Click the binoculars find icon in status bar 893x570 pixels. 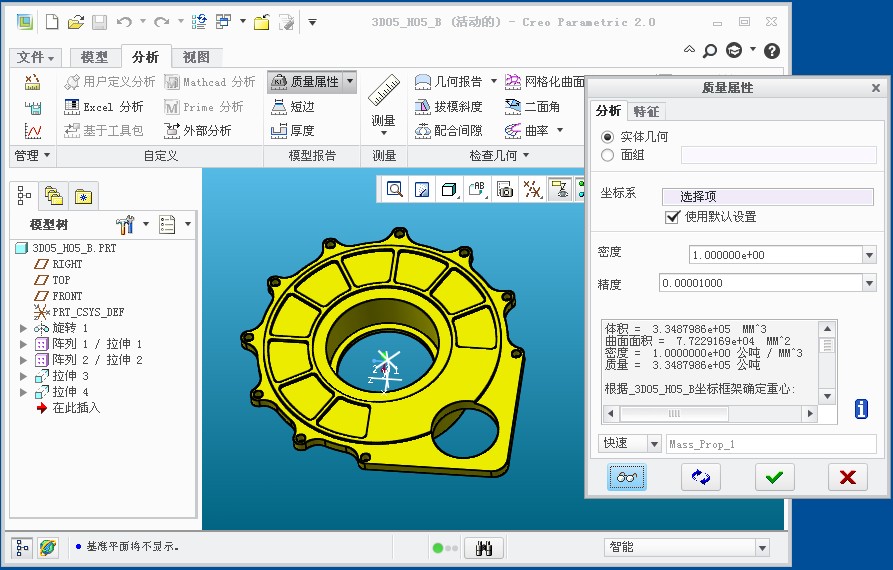(x=485, y=548)
